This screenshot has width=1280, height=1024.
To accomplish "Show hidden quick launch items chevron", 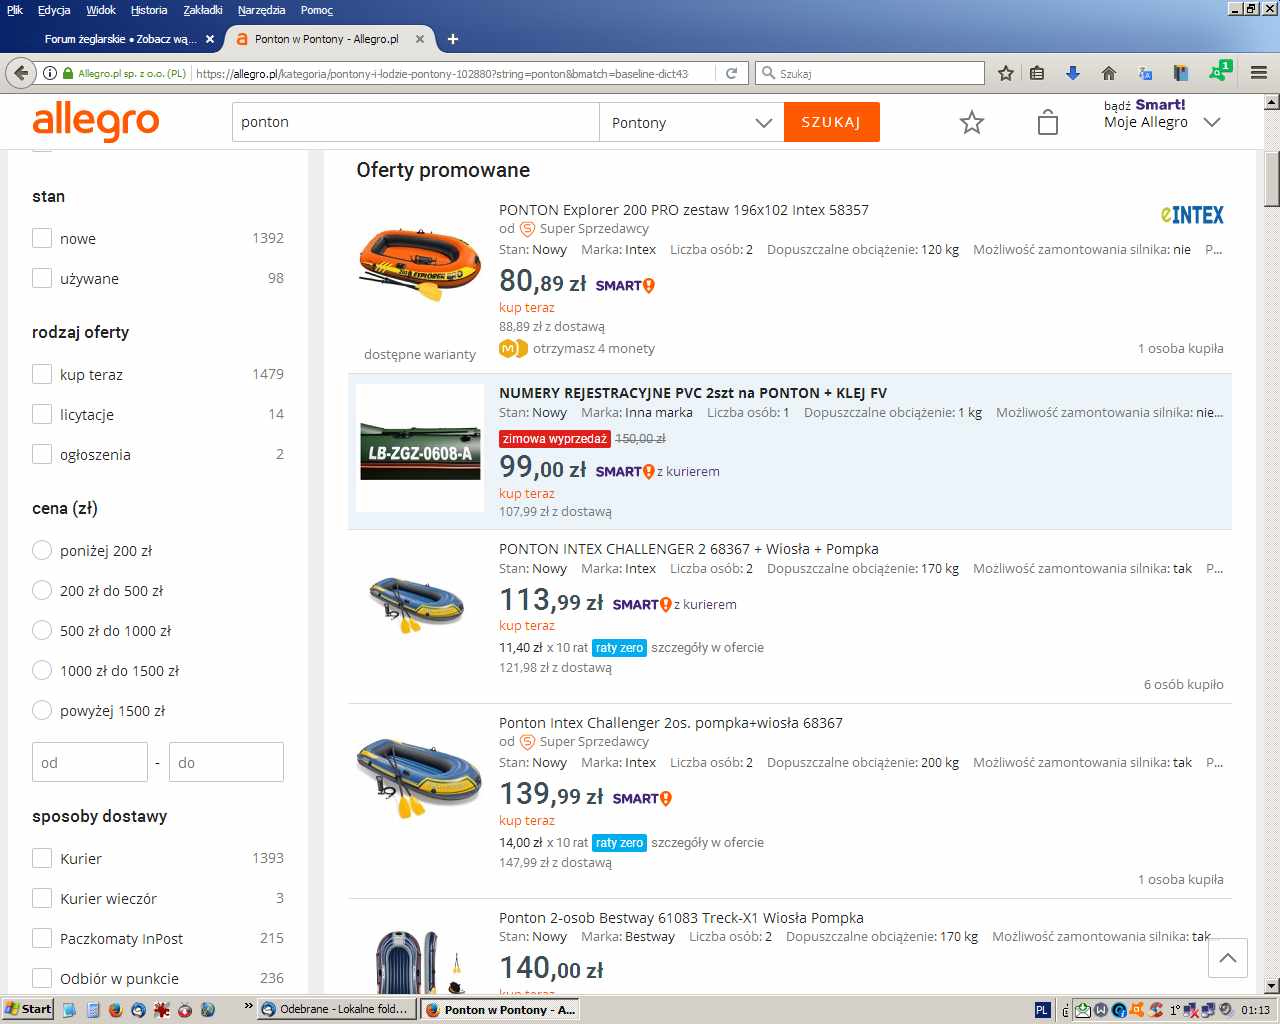I will [x=248, y=1006].
